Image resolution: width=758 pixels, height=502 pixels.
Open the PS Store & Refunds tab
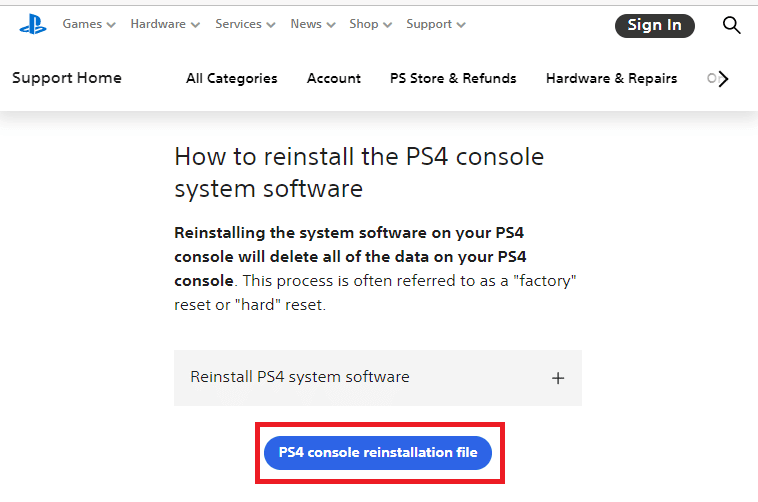tap(453, 78)
